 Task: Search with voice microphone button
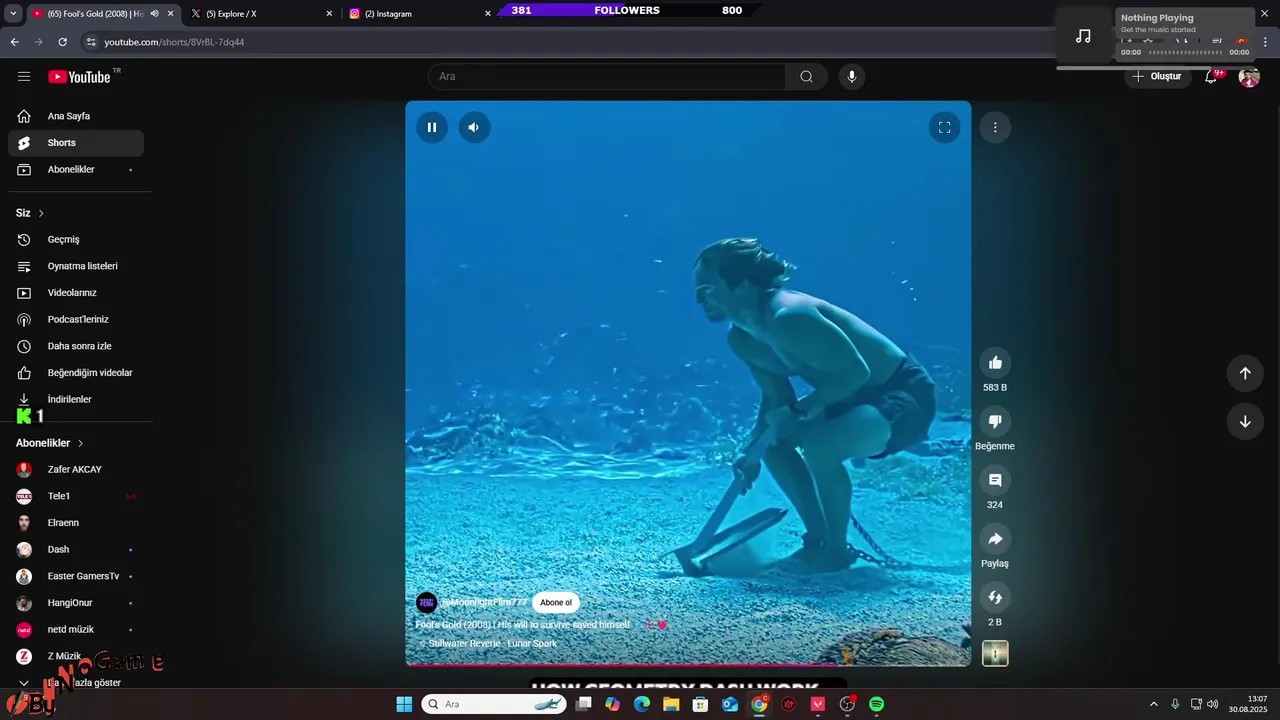point(852,76)
